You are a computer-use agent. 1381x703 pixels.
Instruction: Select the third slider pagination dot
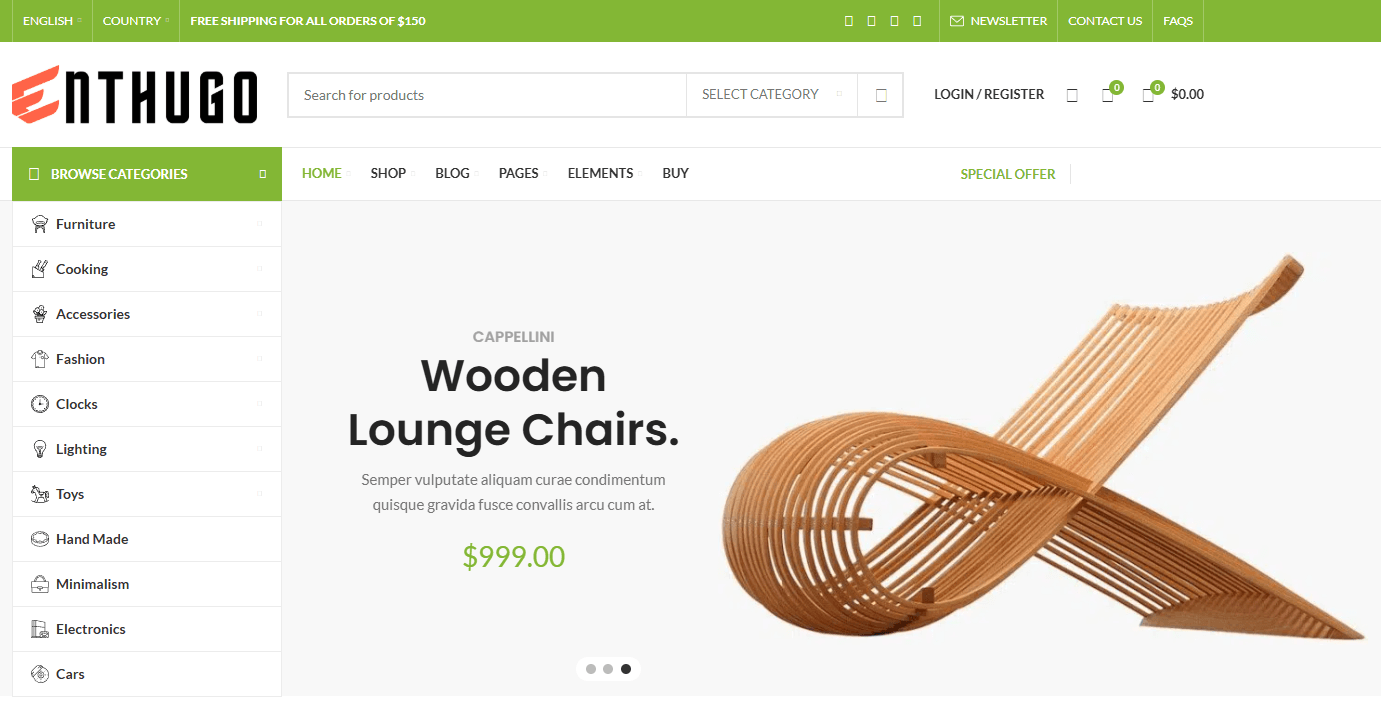pos(626,669)
